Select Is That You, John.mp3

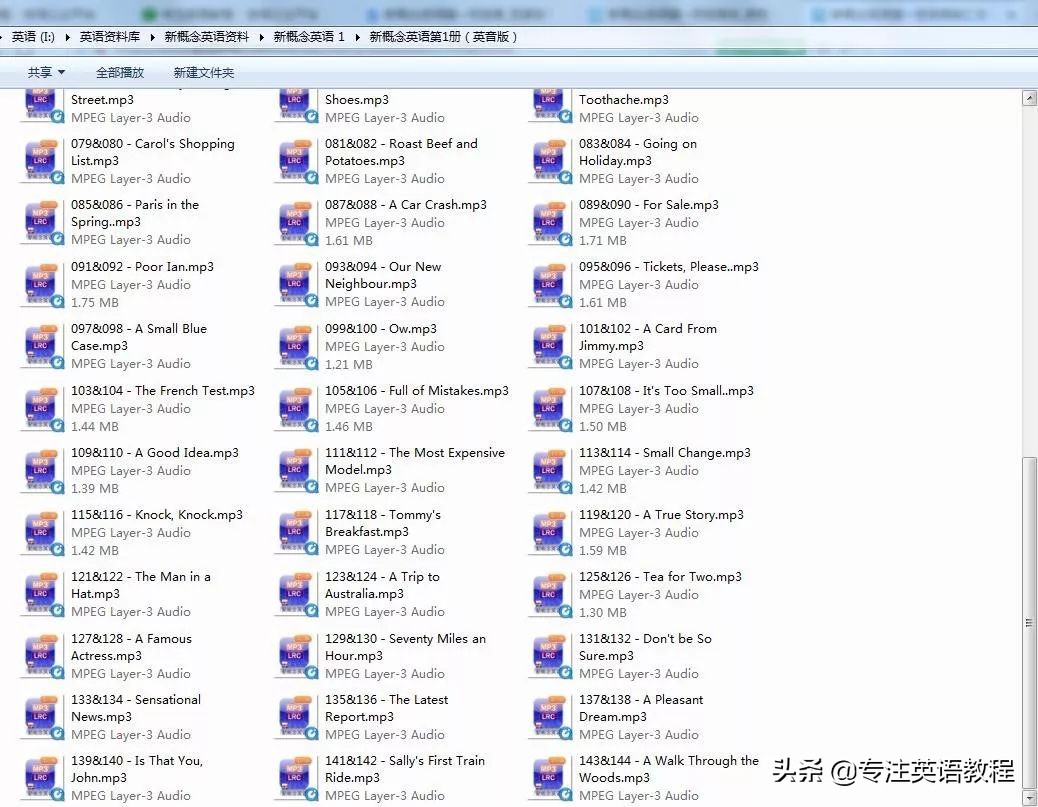tap(136, 769)
